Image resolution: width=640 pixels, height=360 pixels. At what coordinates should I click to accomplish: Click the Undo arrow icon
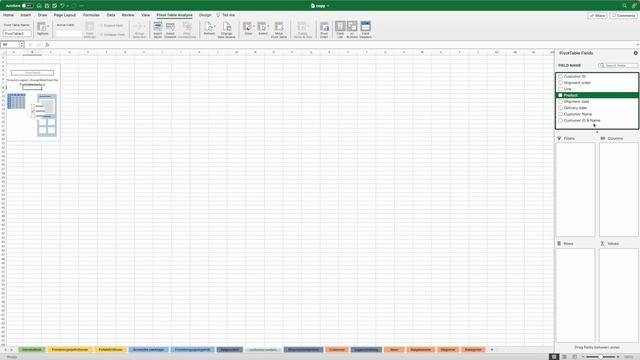pyautogui.click(x=62, y=6)
